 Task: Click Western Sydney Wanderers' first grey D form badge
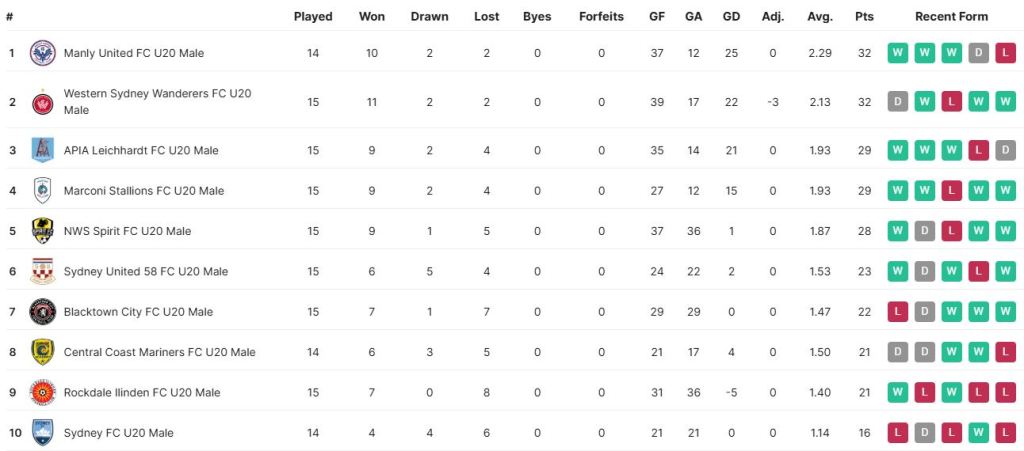[x=898, y=102]
